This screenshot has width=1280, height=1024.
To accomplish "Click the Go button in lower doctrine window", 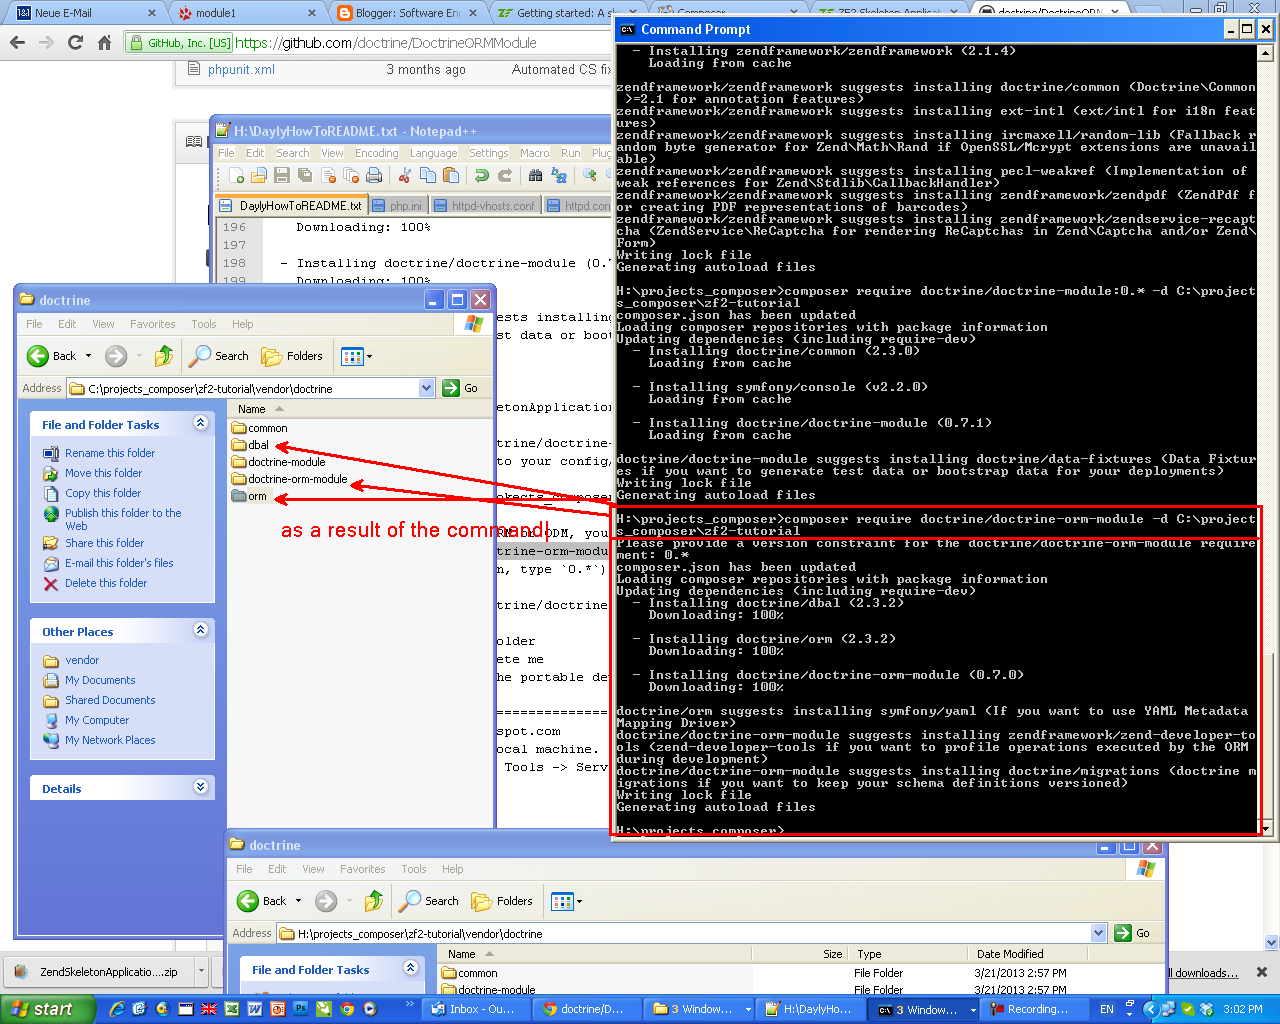I will point(1132,933).
